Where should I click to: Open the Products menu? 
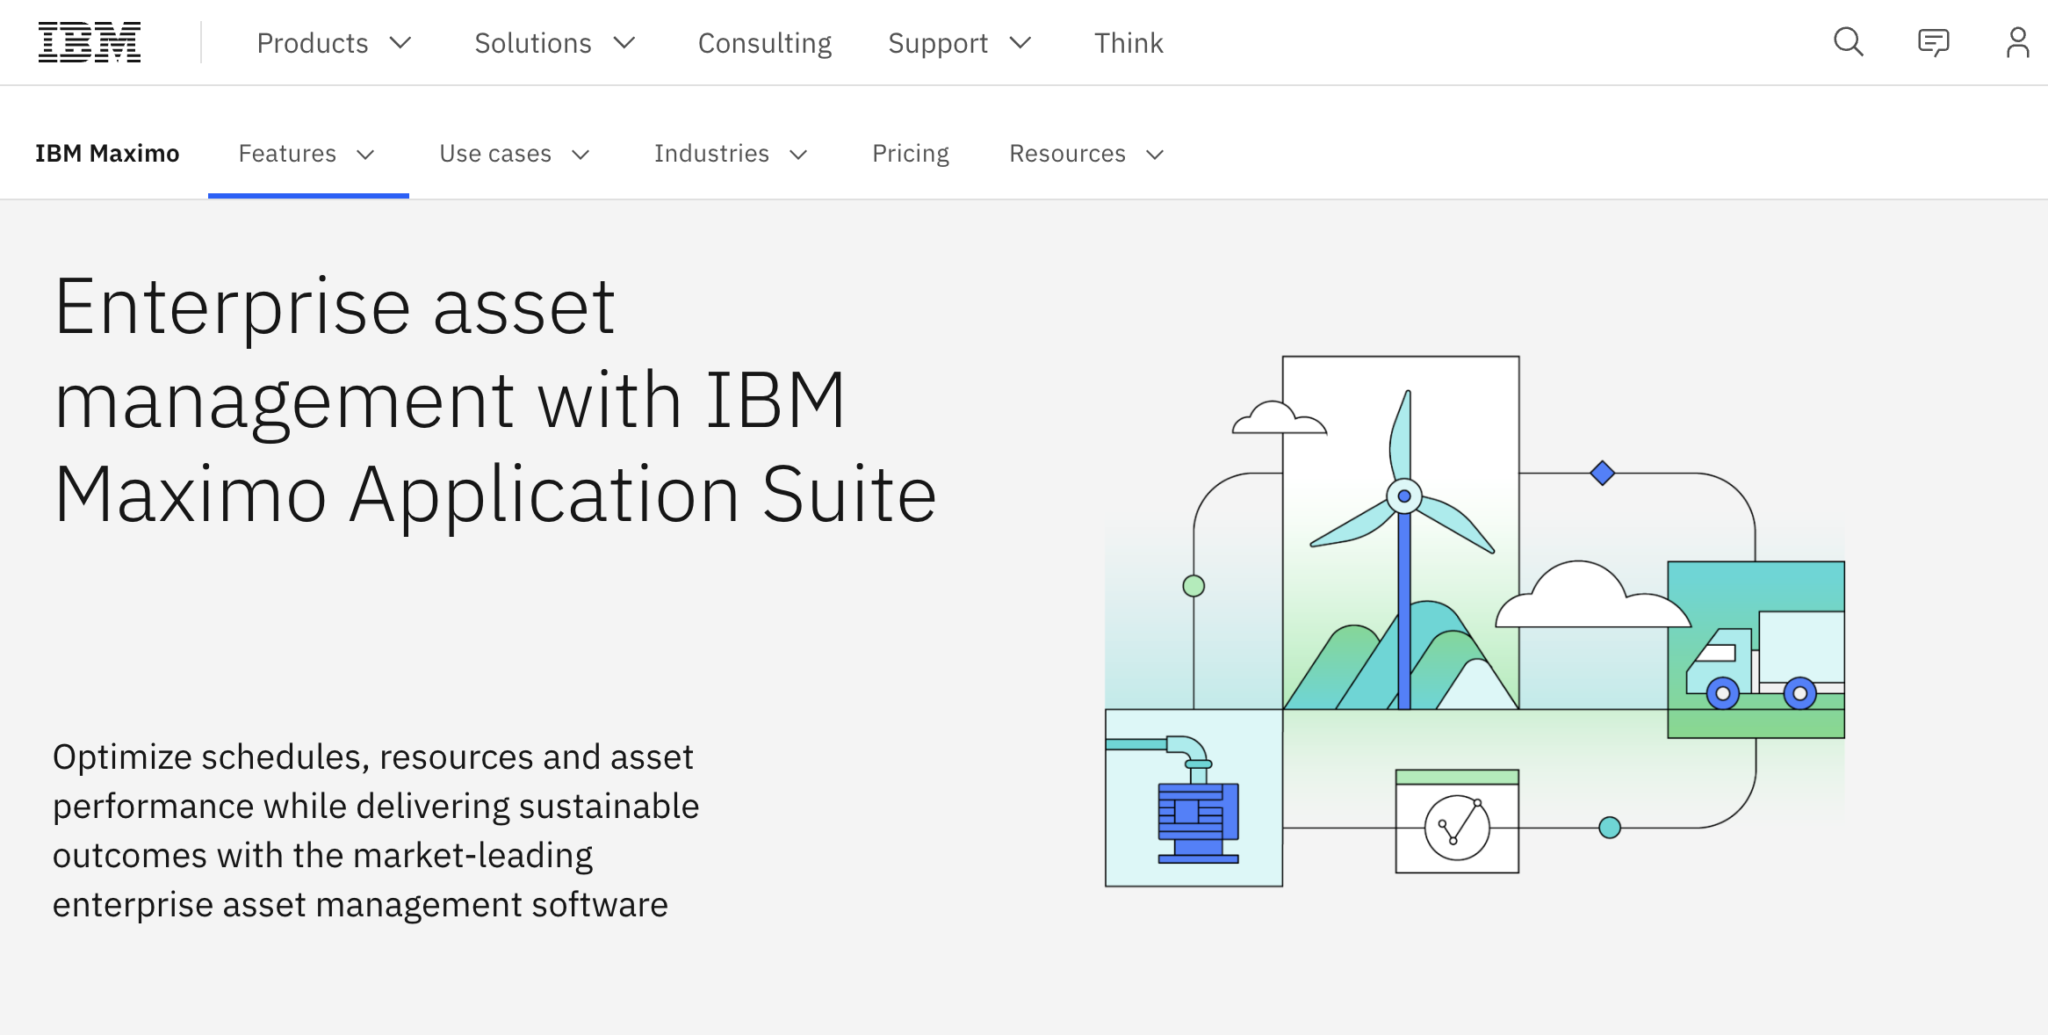coord(313,43)
